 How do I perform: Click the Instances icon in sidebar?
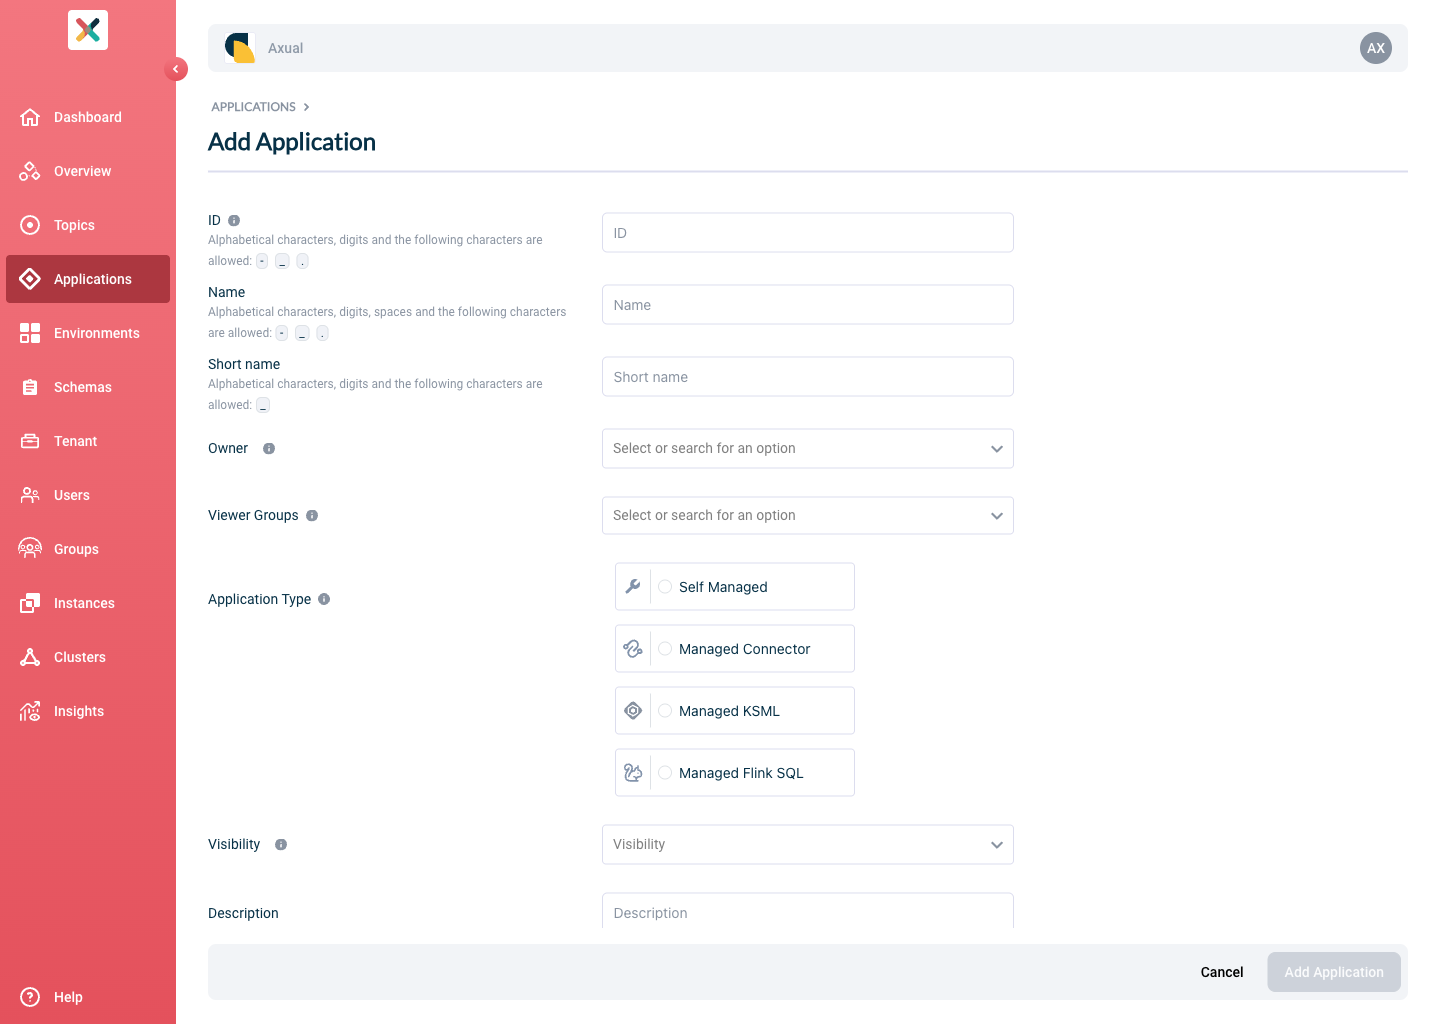click(x=30, y=603)
